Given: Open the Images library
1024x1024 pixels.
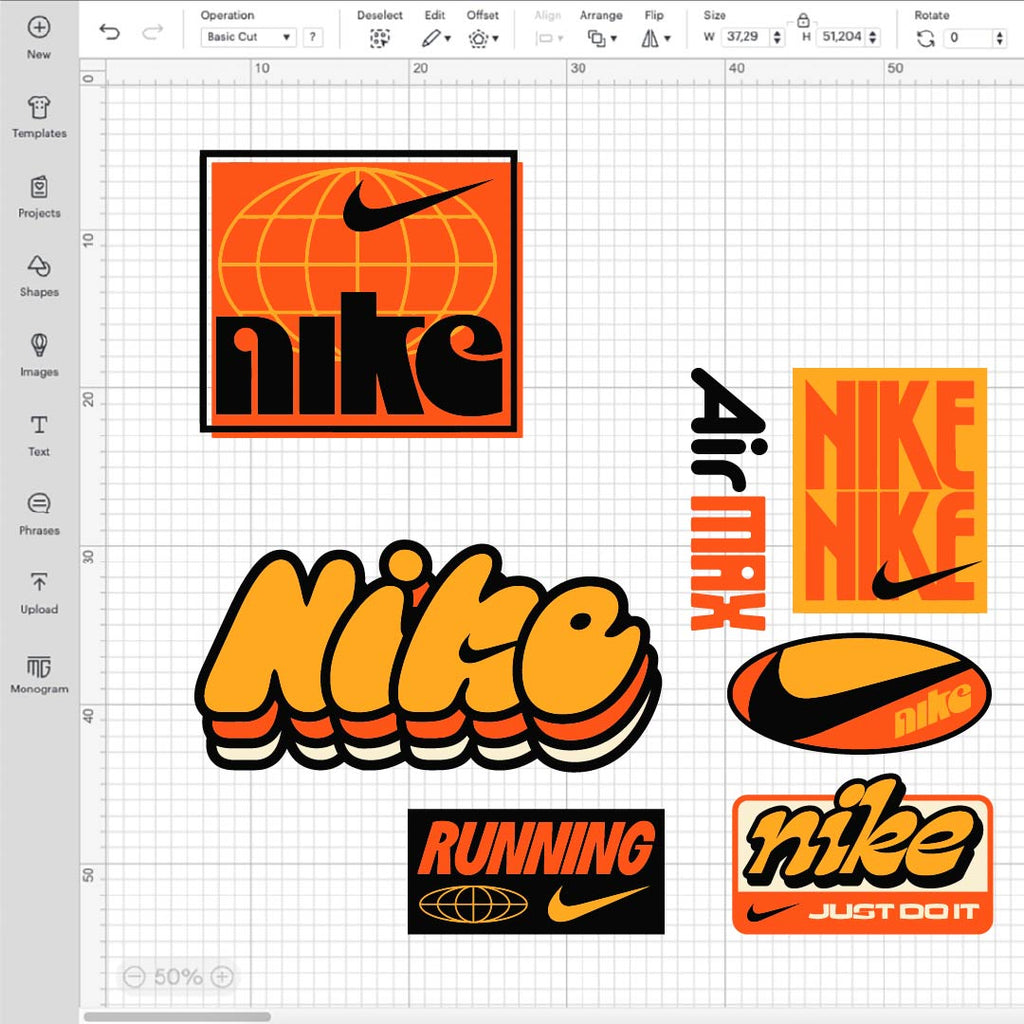Looking at the screenshot, I should click(x=39, y=347).
